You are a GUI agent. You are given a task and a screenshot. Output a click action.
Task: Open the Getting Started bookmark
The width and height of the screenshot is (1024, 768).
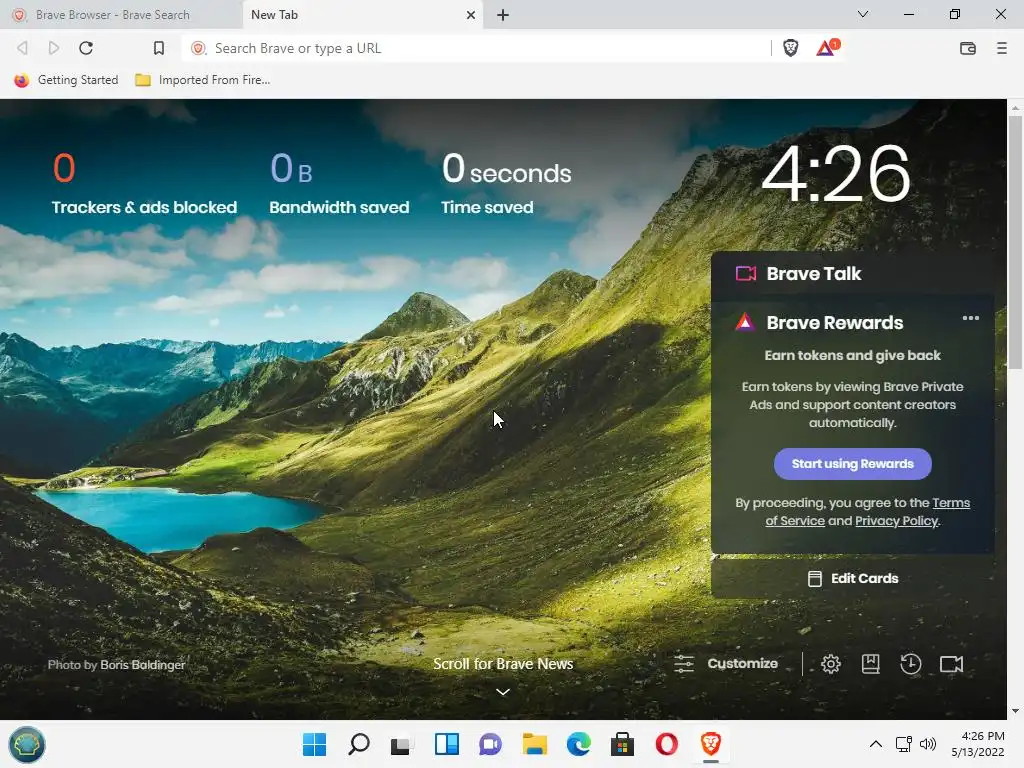point(66,80)
